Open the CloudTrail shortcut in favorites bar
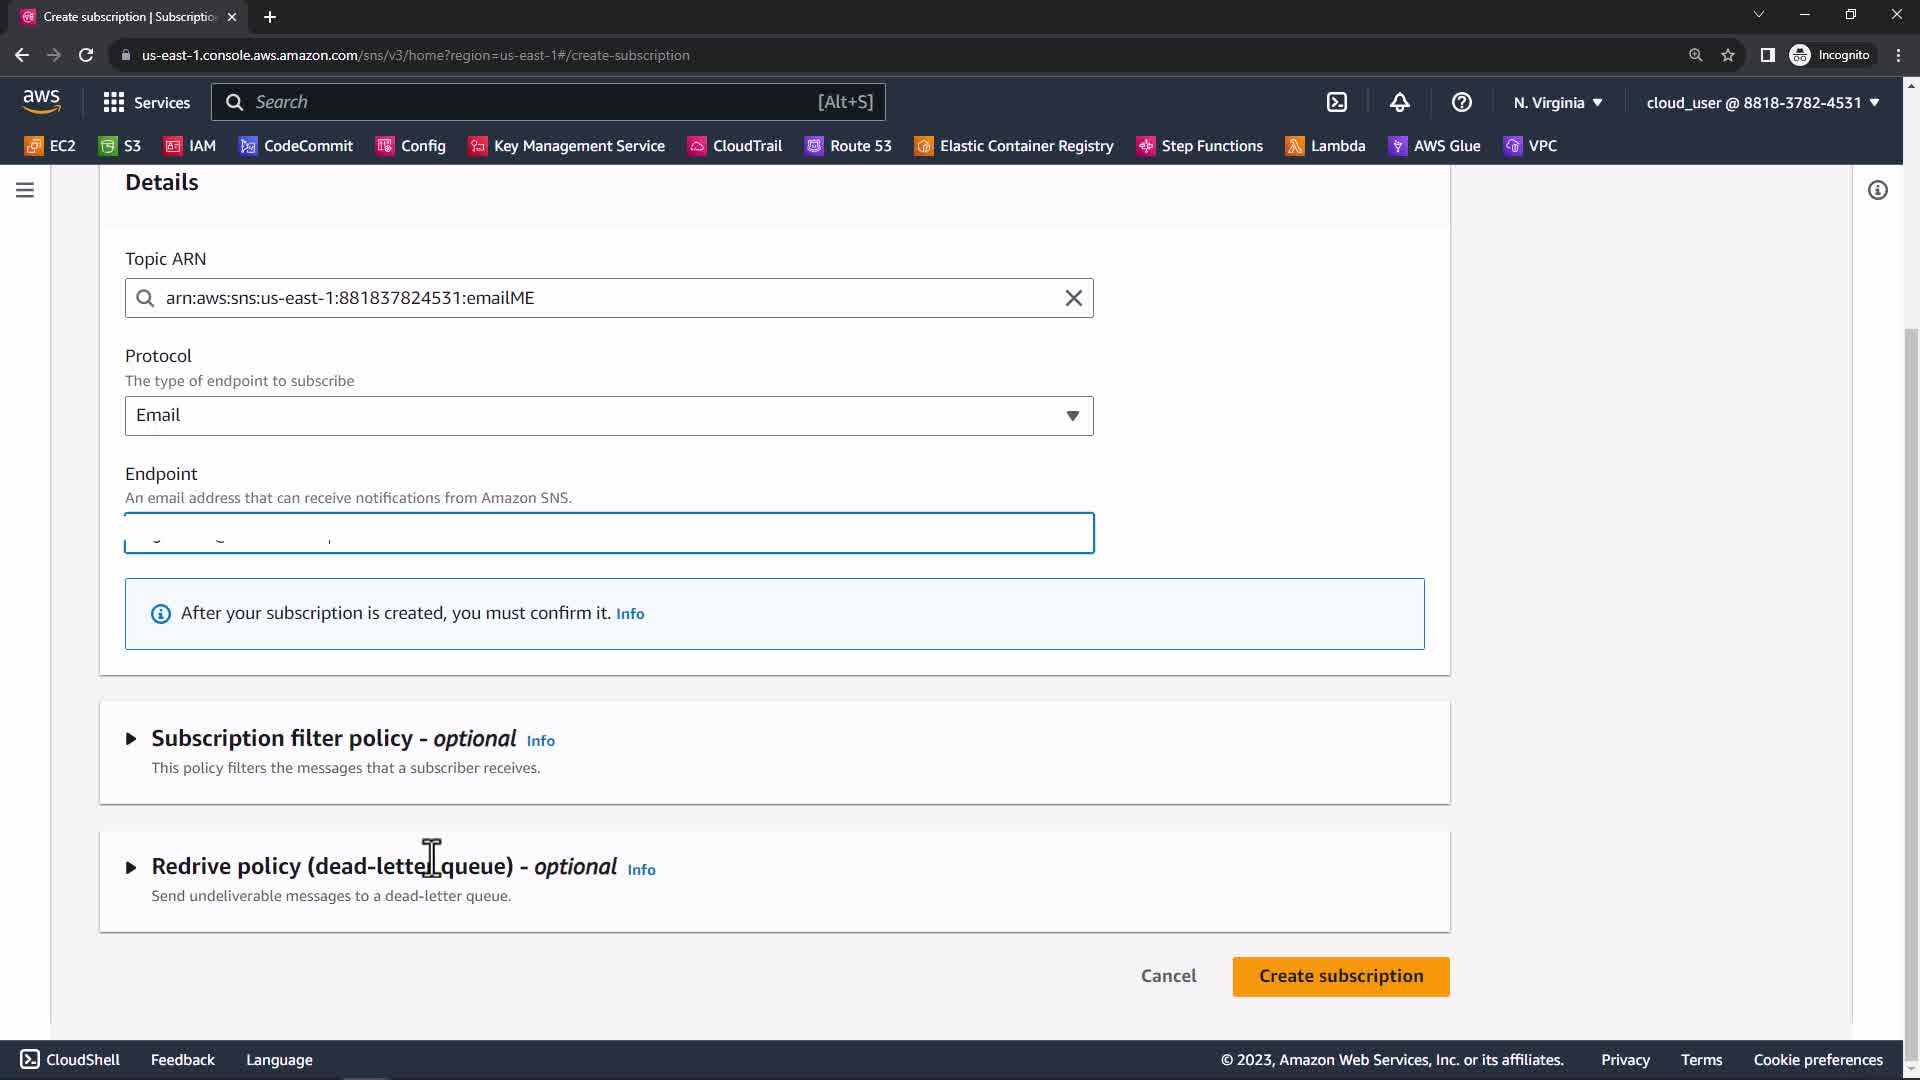 pyautogui.click(x=735, y=146)
